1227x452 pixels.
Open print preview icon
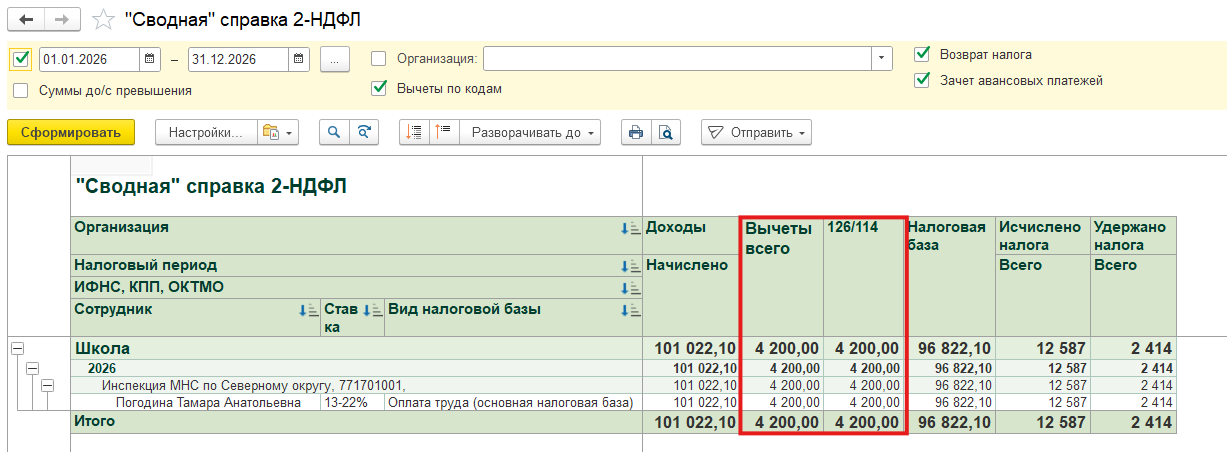[x=666, y=132]
